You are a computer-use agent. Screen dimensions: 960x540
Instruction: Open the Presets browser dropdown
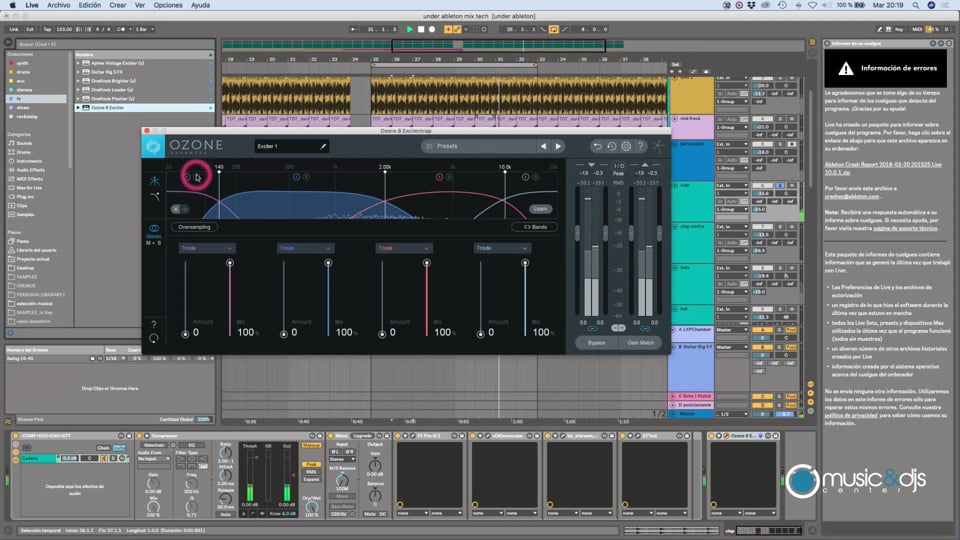478,146
